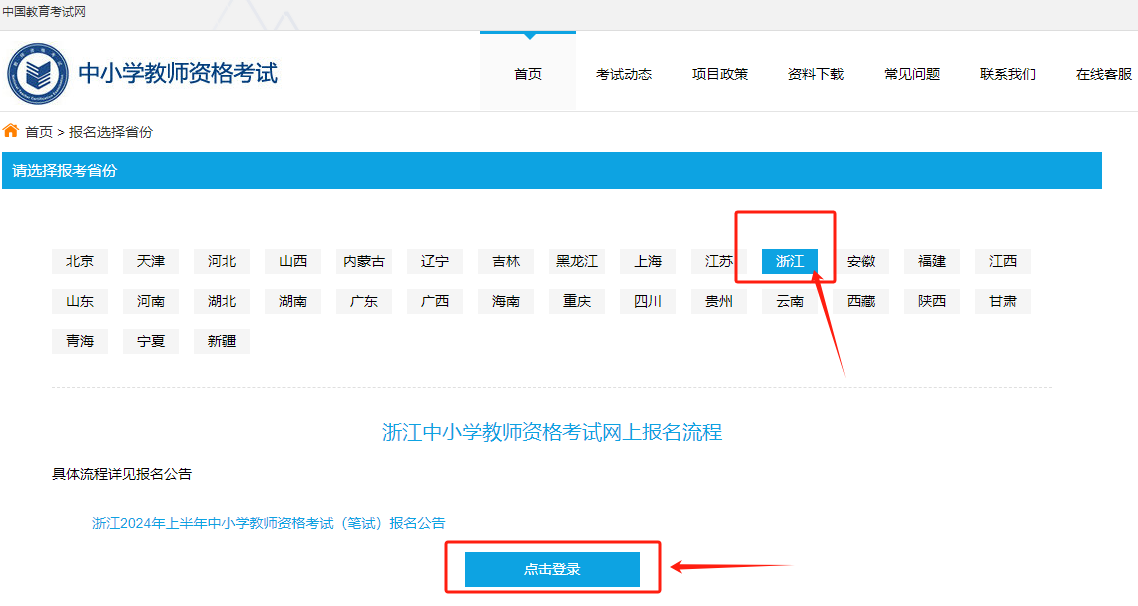Click the home icon in breadcrumb

pyautogui.click(x=9, y=131)
